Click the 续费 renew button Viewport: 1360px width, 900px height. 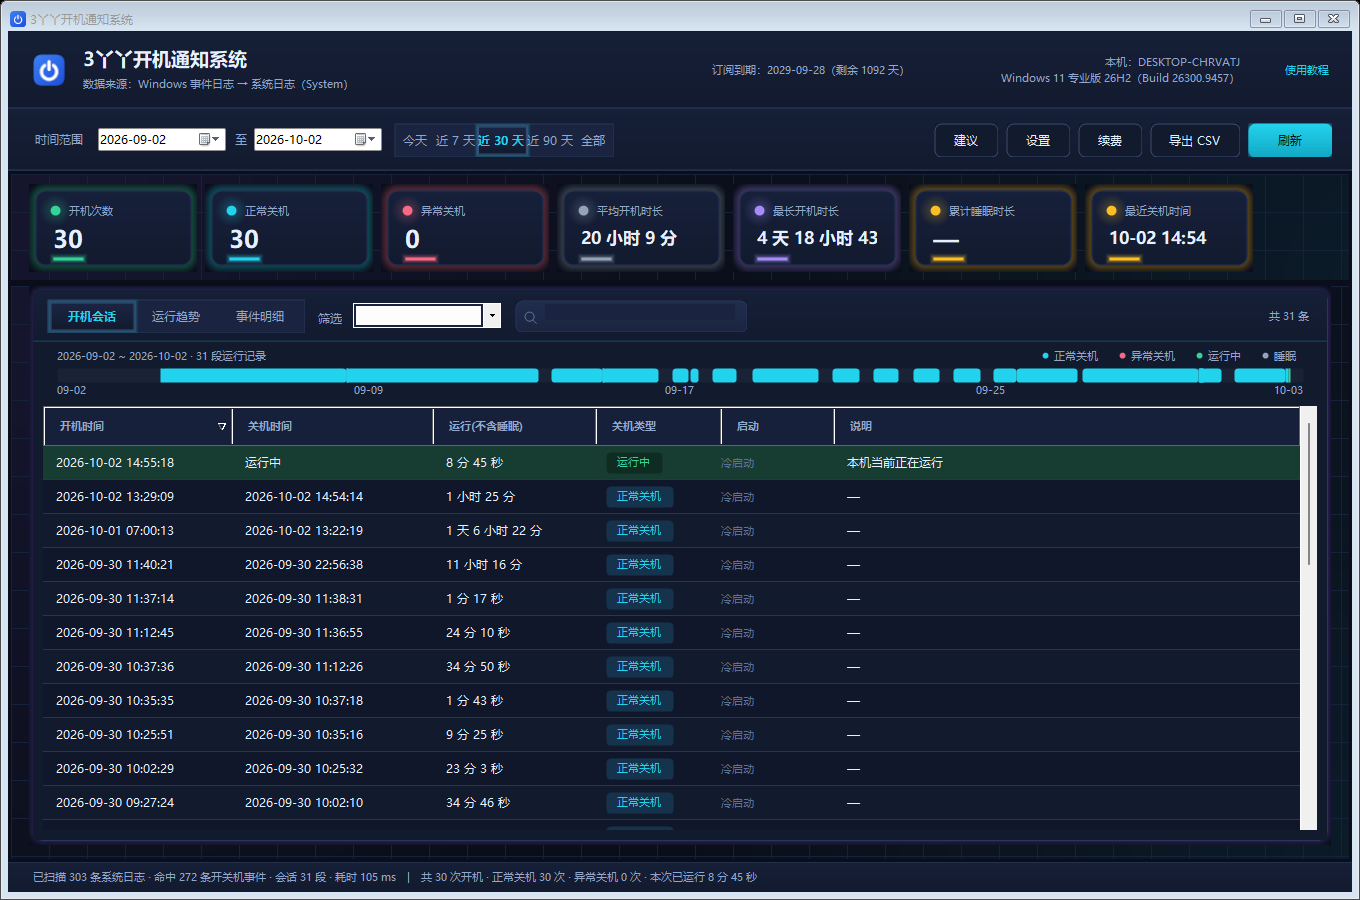[1110, 140]
